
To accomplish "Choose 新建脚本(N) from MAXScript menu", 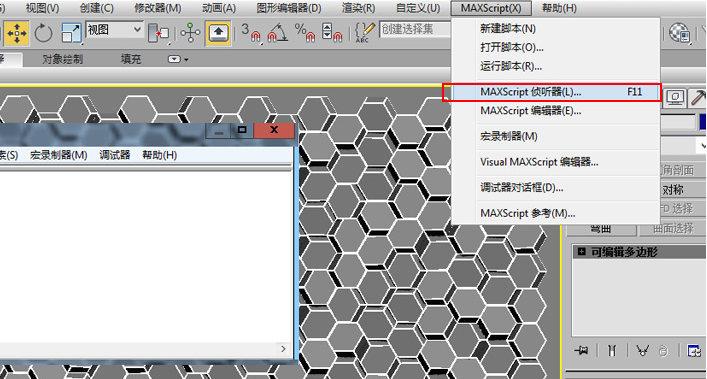I will pyautogui.click(x=556, y=29).
